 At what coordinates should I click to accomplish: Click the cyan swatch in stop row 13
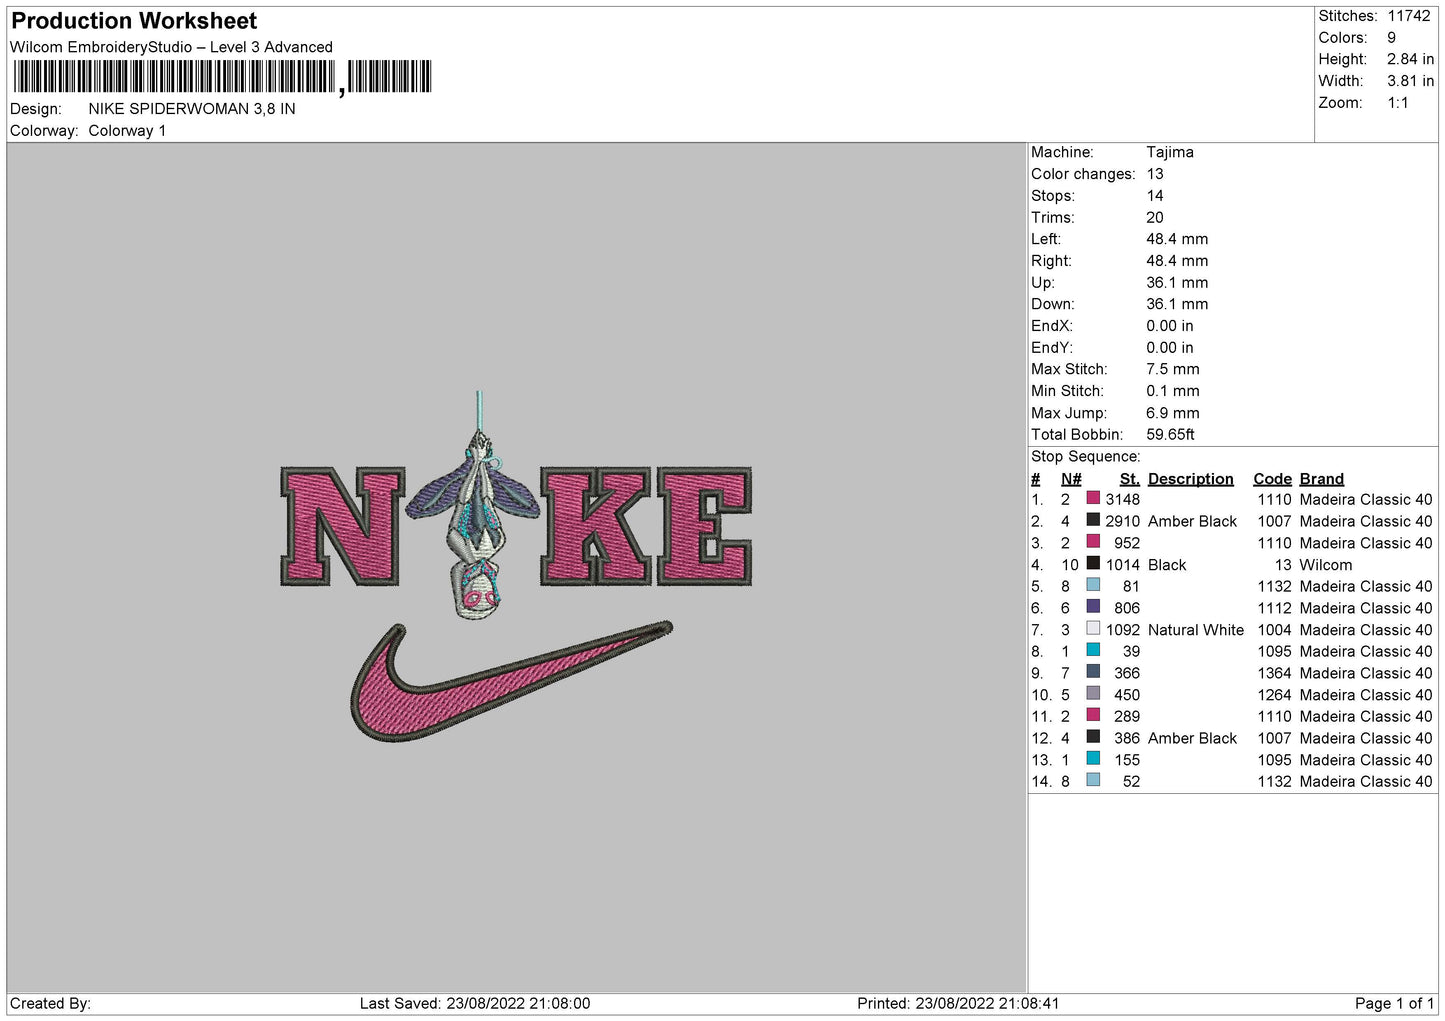tap(1093, 759)
